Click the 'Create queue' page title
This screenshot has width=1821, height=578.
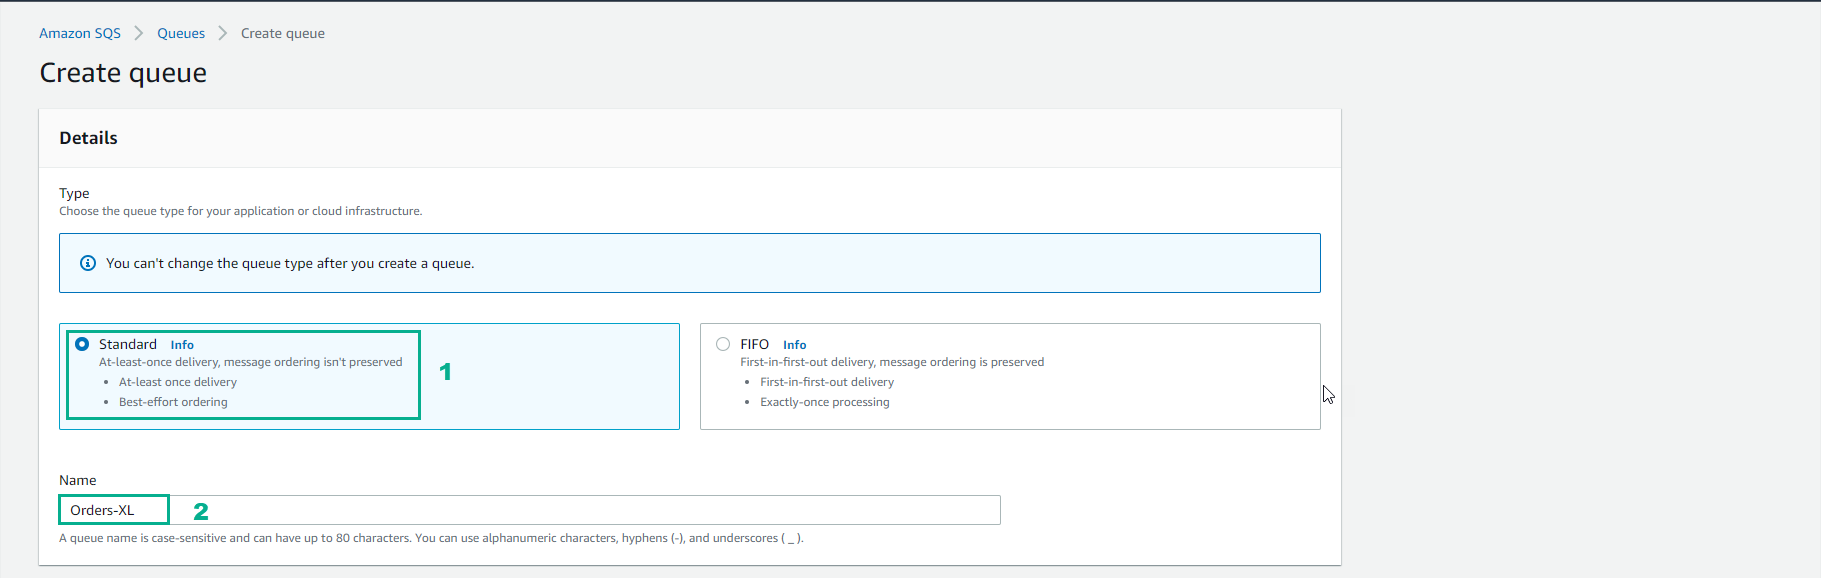coord(123,73)
